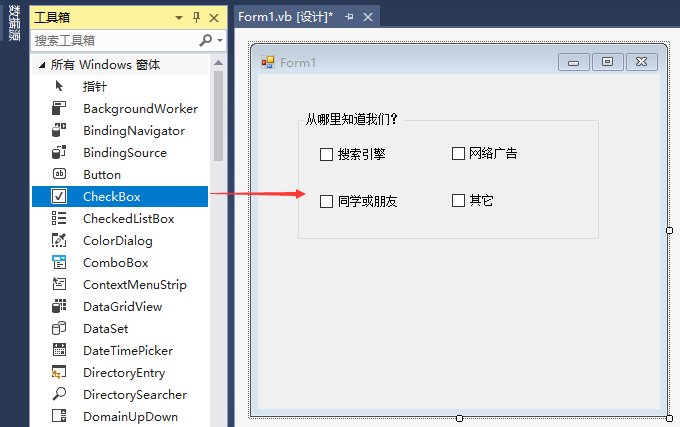Screen dimensions: 680x427
Task: Click the ContextMenuStrip icon
Action: tap(59, 284)
